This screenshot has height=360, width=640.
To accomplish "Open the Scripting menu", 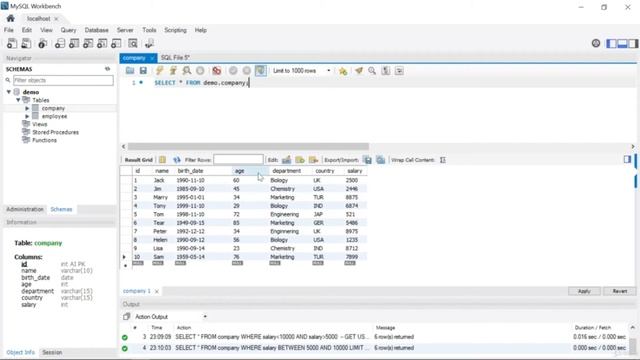I will click(x=175, y=30).
